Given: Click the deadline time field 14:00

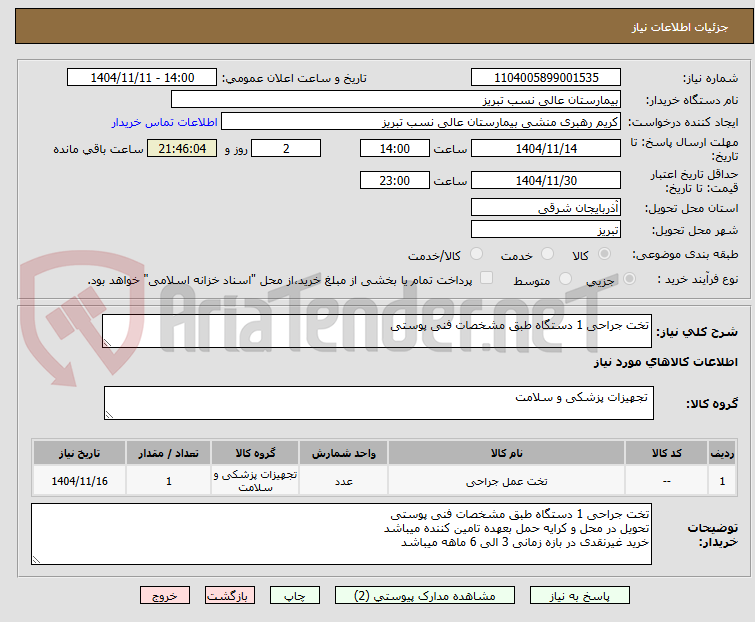Looking at the screenshot, I should pos(394,148).
